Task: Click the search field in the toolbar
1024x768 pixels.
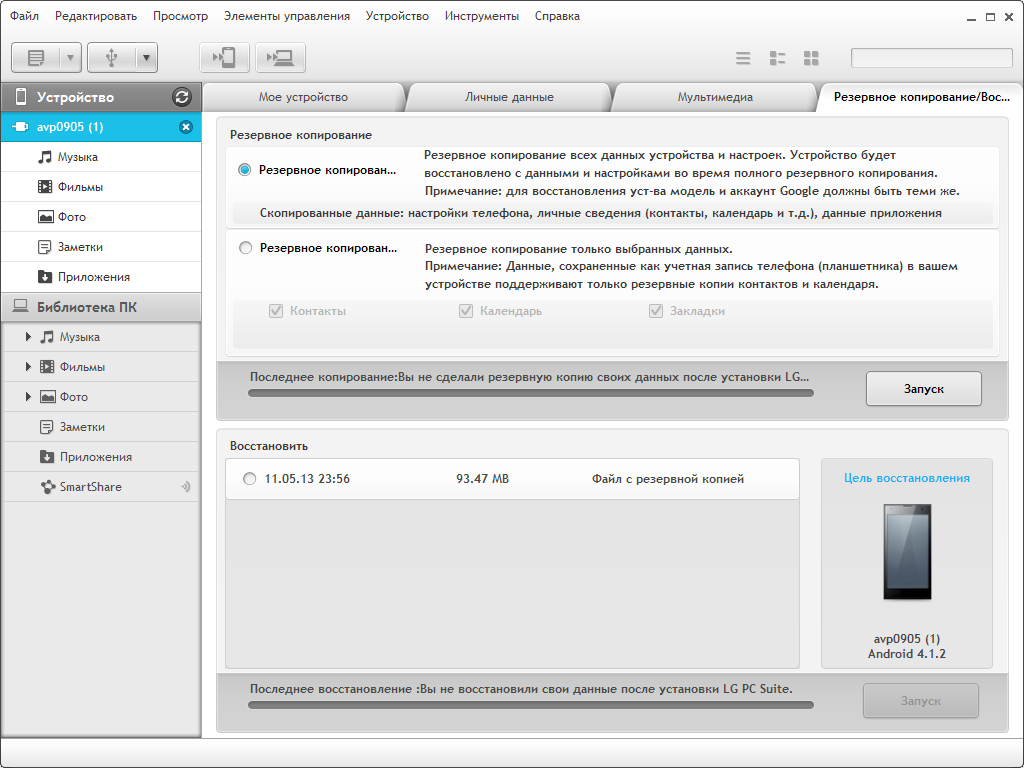Action: coord(931,58)
